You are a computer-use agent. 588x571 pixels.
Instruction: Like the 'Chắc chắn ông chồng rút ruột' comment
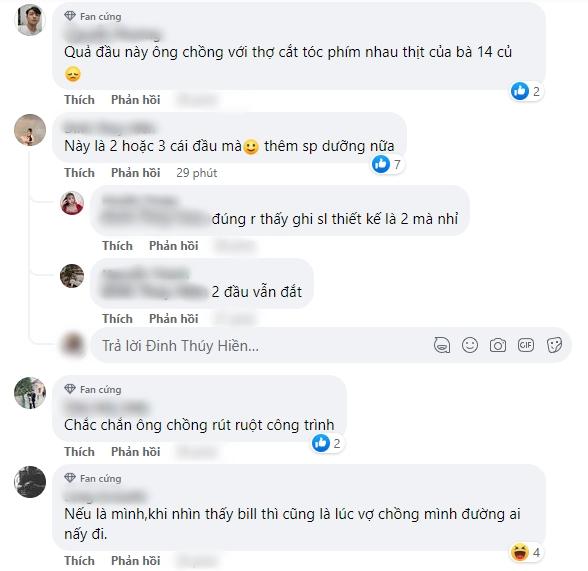(x=79, y=452)
